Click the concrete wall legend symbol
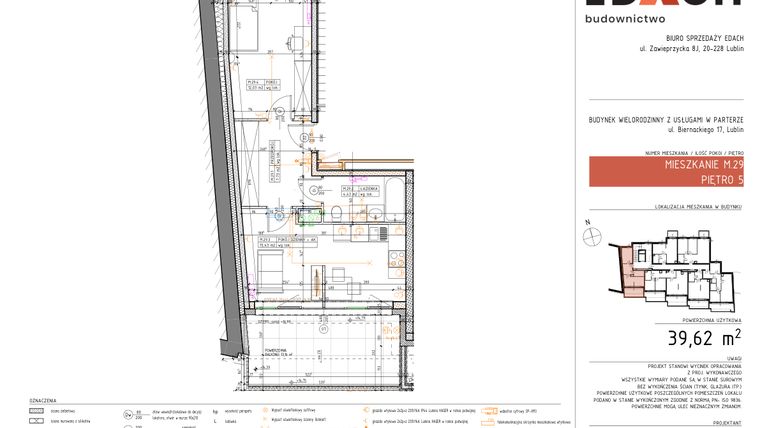Image resolution: width=760 pixels, height=428 pixels. pyautogui.click(x=36, y=411)
